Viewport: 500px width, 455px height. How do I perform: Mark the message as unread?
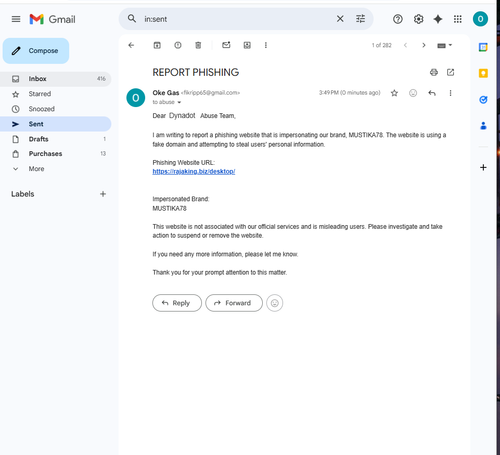[x=226, y=45]
